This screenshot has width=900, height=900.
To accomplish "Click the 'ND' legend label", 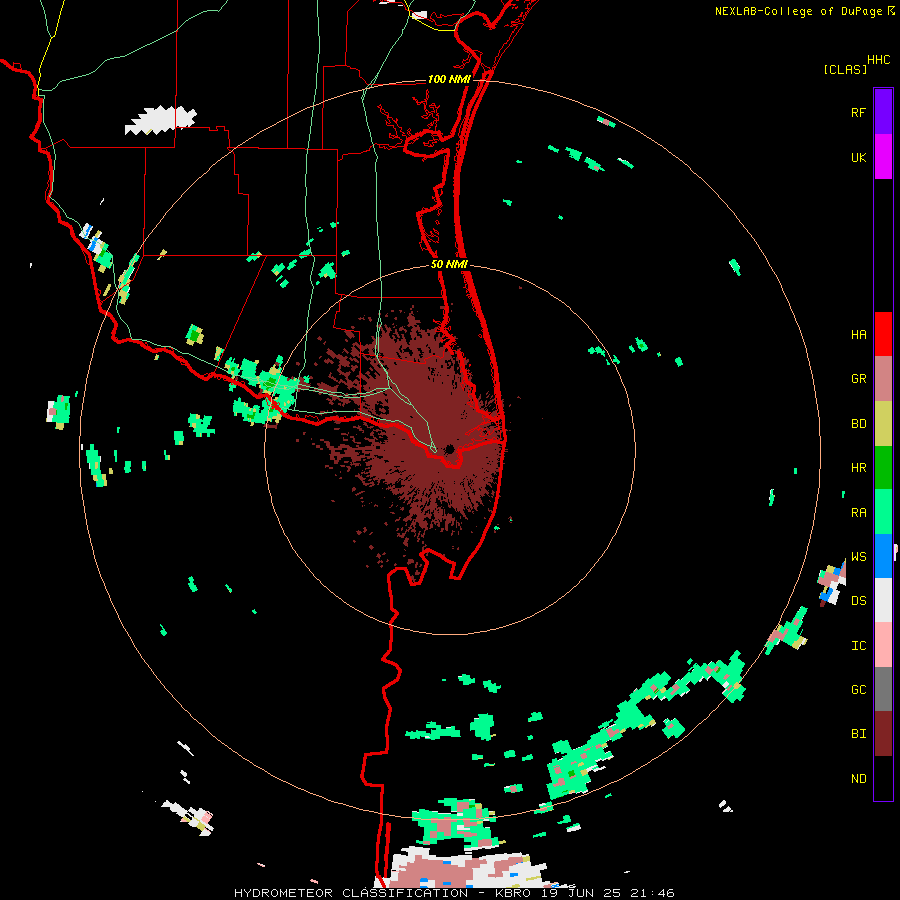I will 858,778.
